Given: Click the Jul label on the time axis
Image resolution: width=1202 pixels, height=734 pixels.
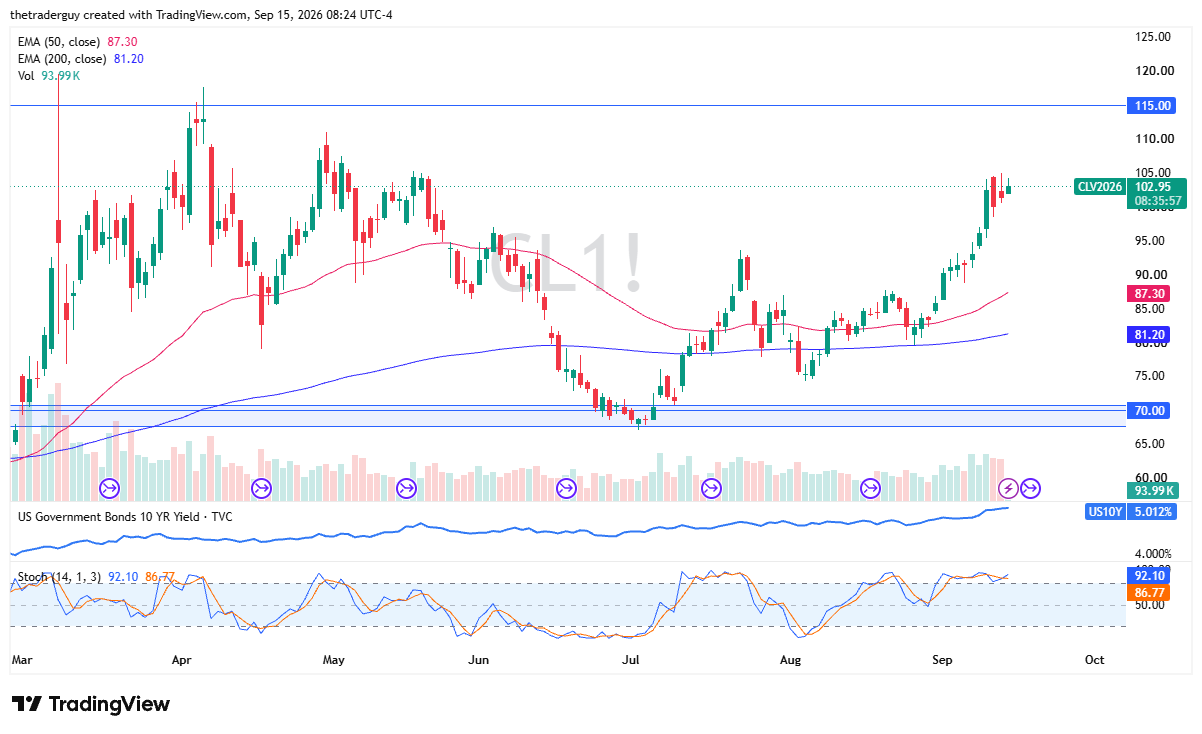Looking at the screenshot, I should pos(631,660).
